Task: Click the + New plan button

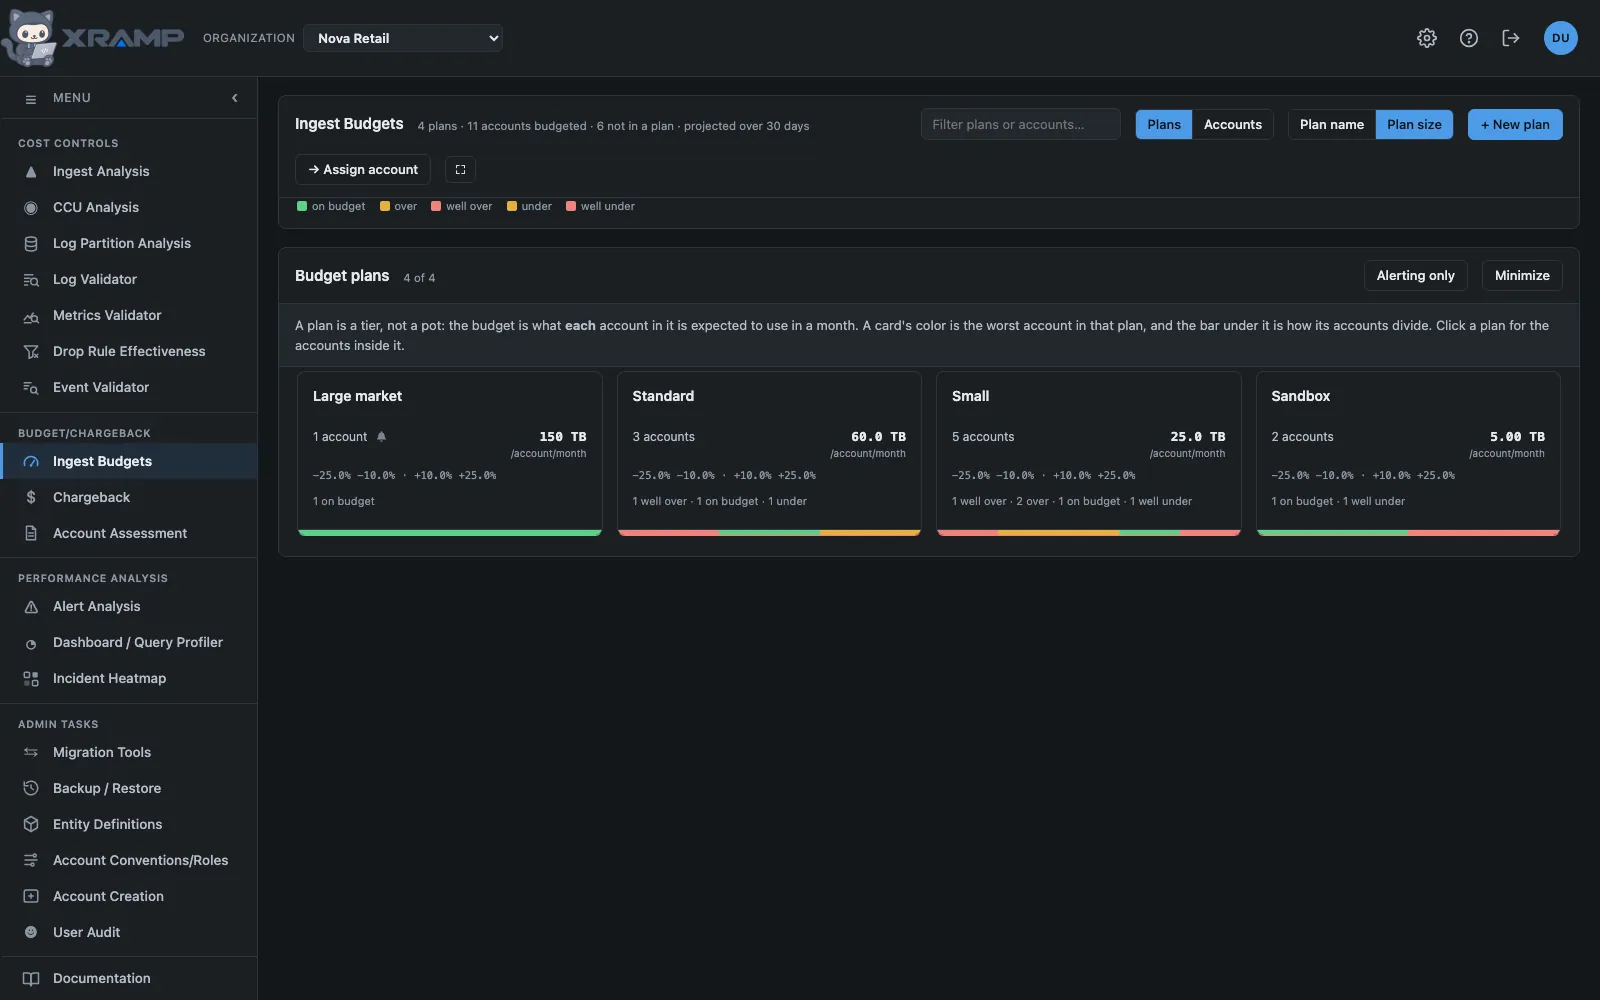Action: pyautogui.click(x=1515, y=125)
